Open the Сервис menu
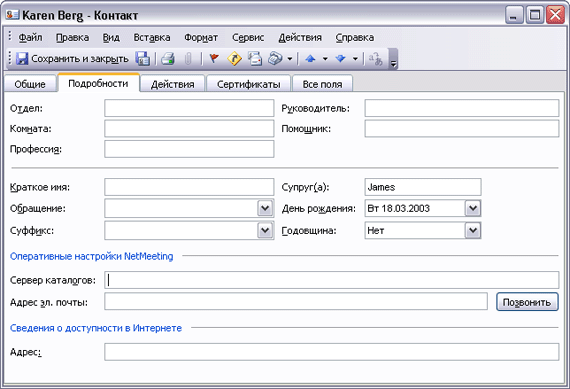 click(248, 37)
